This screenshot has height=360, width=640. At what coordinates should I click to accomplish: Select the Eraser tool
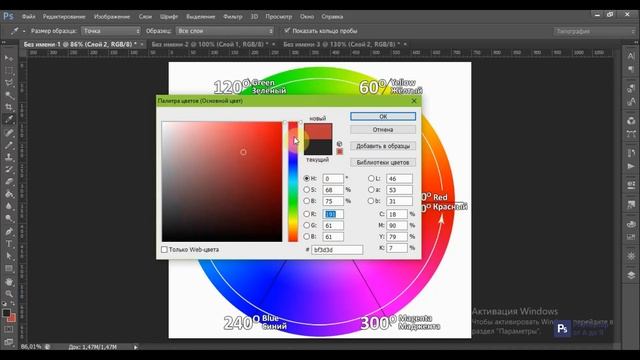click(9, 182)
